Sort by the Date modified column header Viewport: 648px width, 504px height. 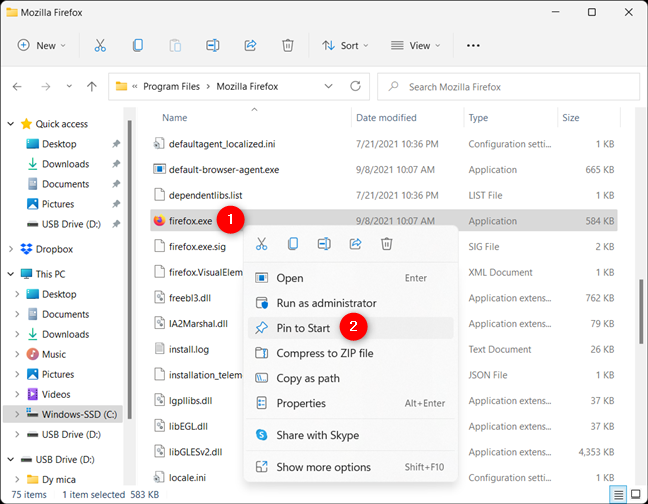click(386, 118)
